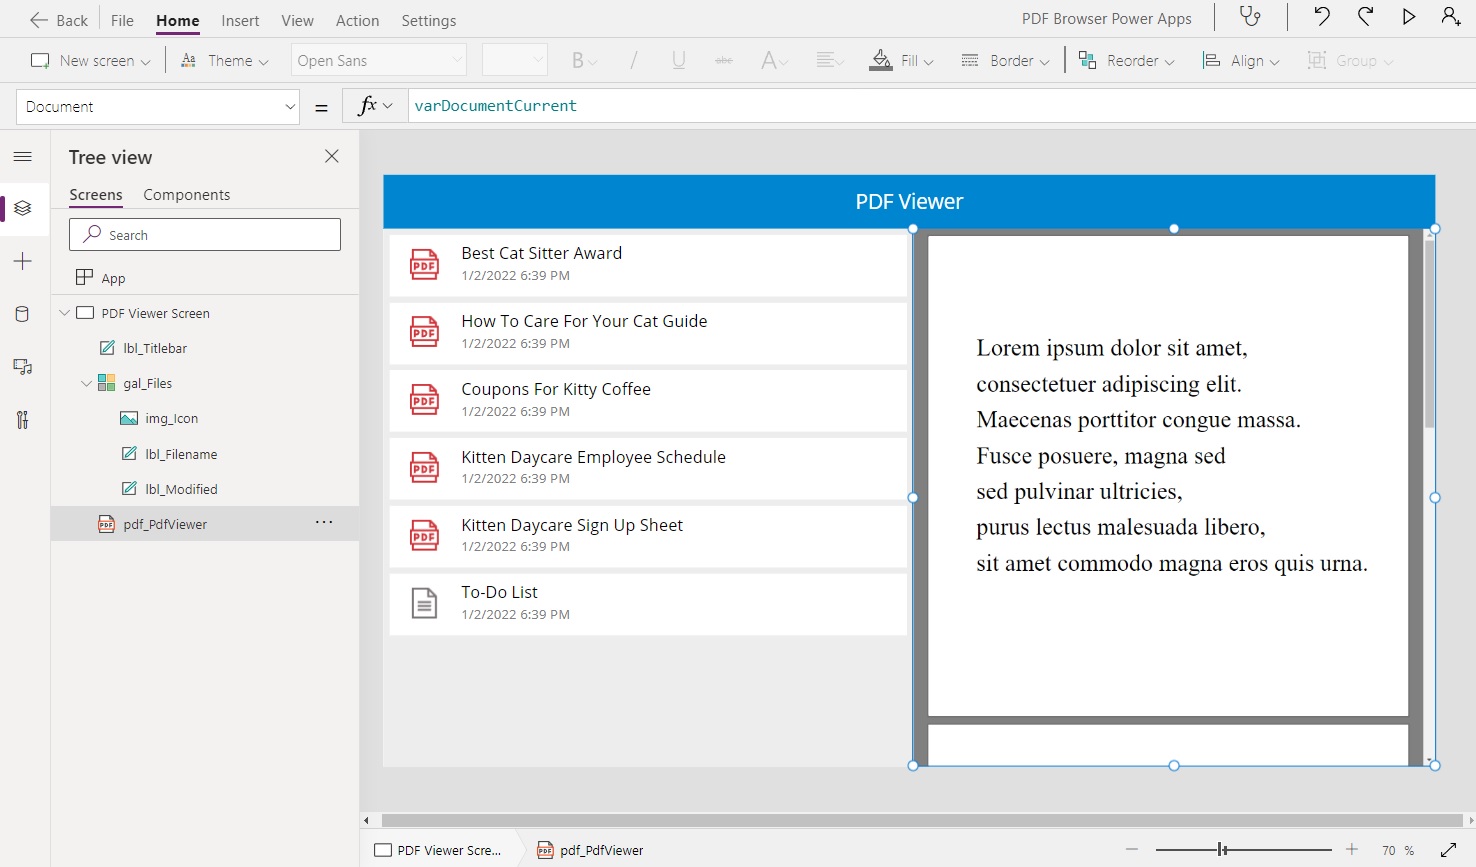This screenshot has height=867, width=1476.
Task: Toggle underline formatting in the ribbon
Action: (x=678, y=60)
